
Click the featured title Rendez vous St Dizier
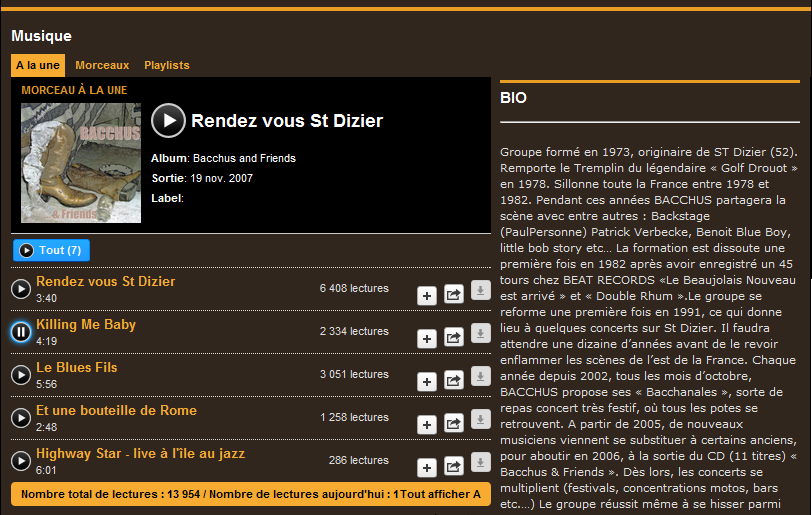tap(287, 121)
